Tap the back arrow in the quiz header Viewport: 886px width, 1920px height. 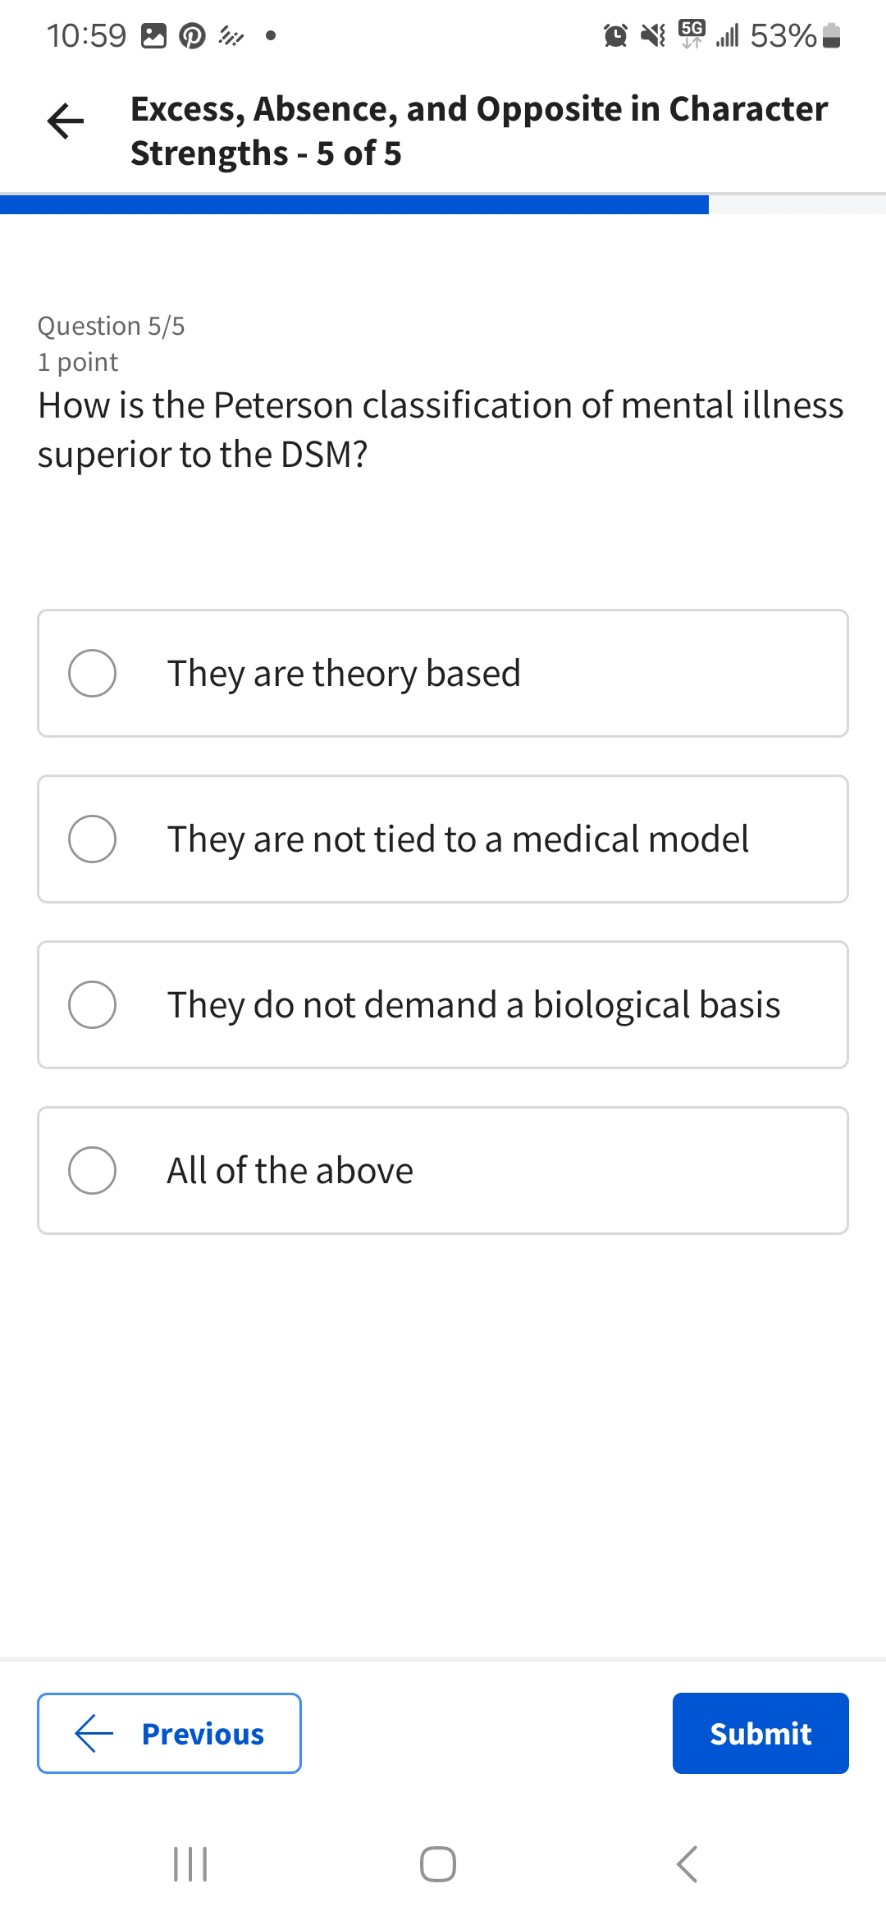pos(63,121)
